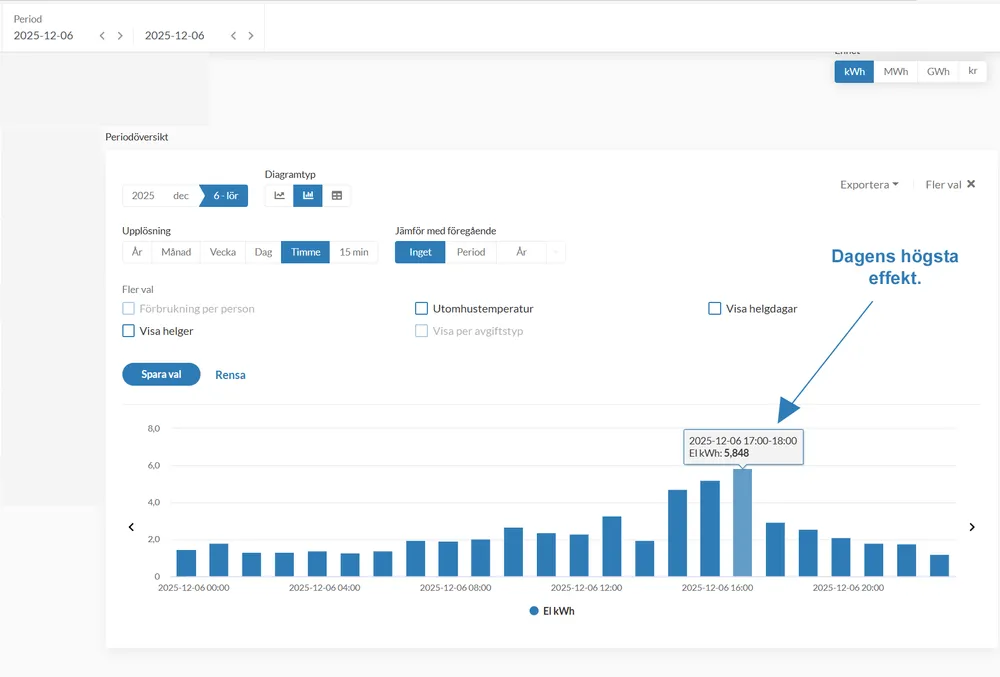The width and height of the screenshot is (1000, 677).
Task: Switch to table view diagram icon
Action: [337, 195]
